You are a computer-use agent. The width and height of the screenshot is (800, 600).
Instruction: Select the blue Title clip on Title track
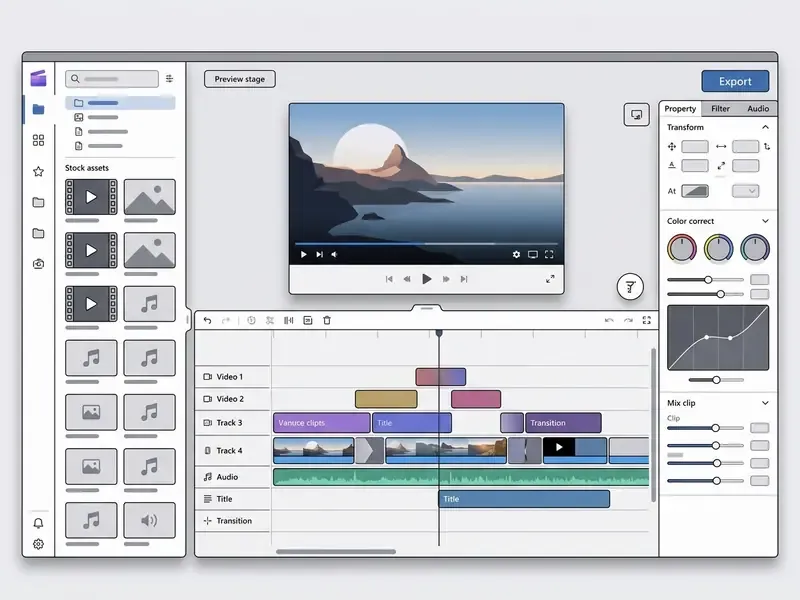point(524,499)
